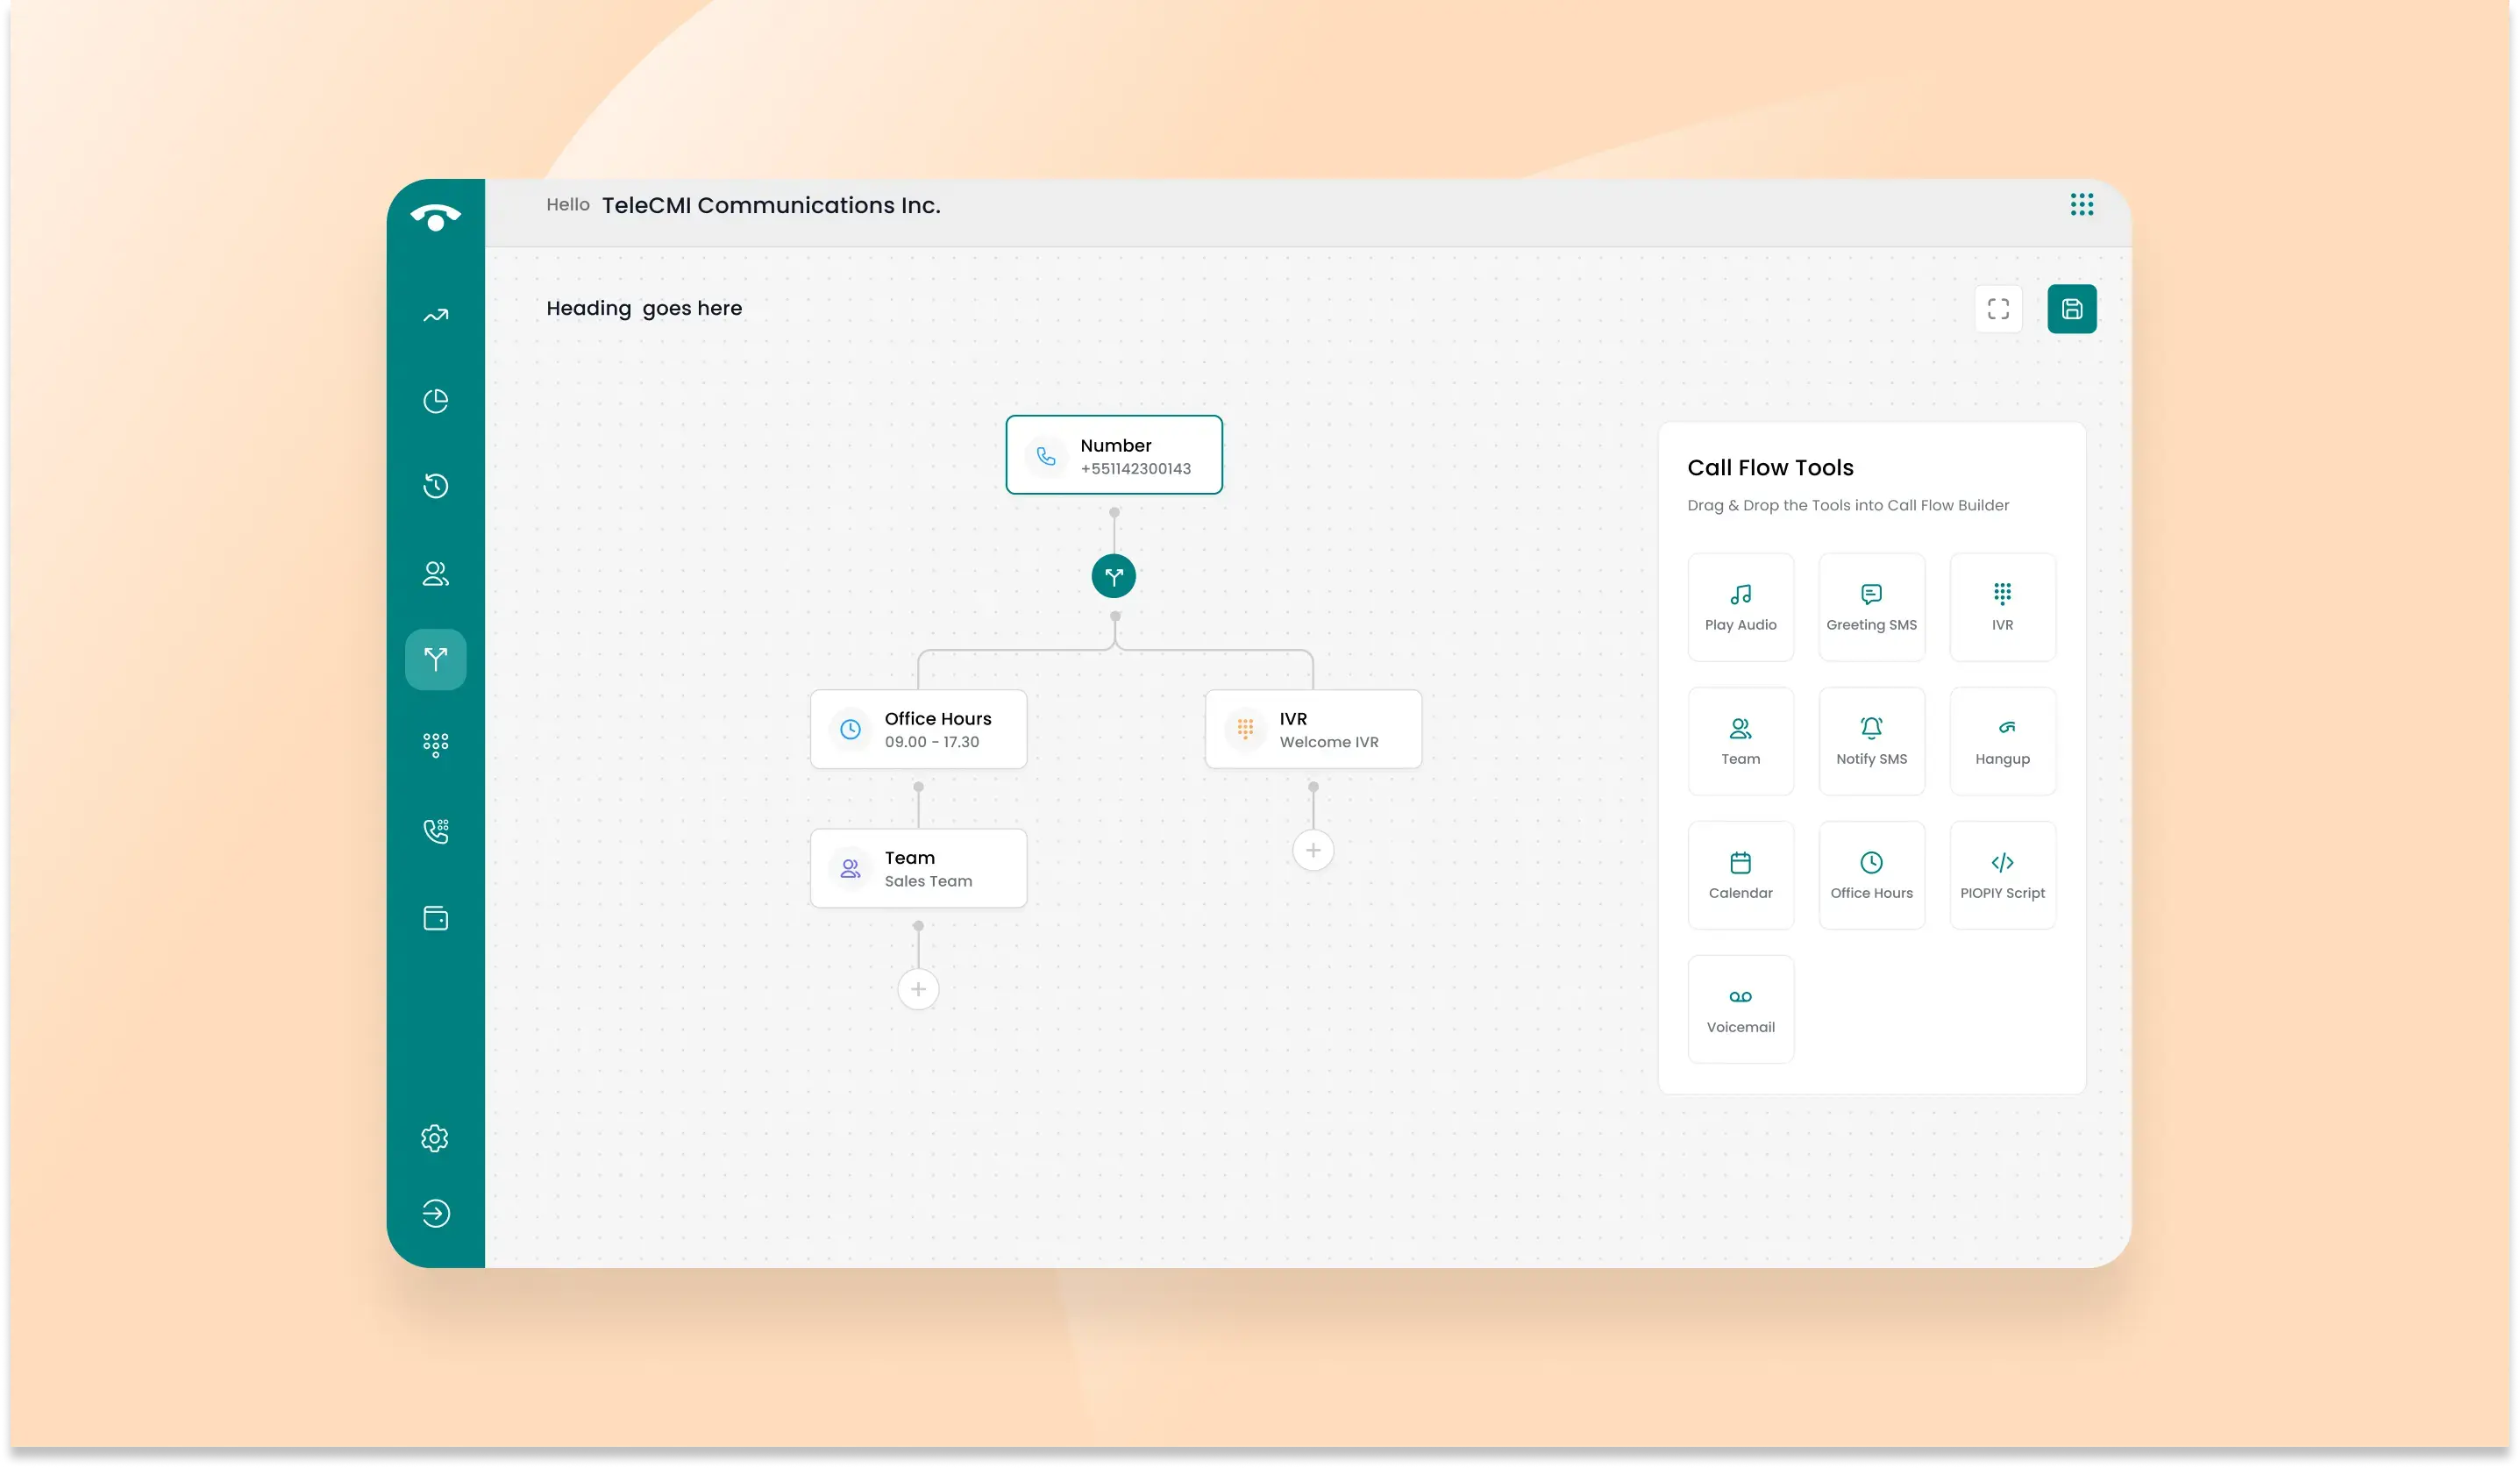Click the 'Heading goes here' title text
This screenshot has height=1468, width=2520.
644,308
